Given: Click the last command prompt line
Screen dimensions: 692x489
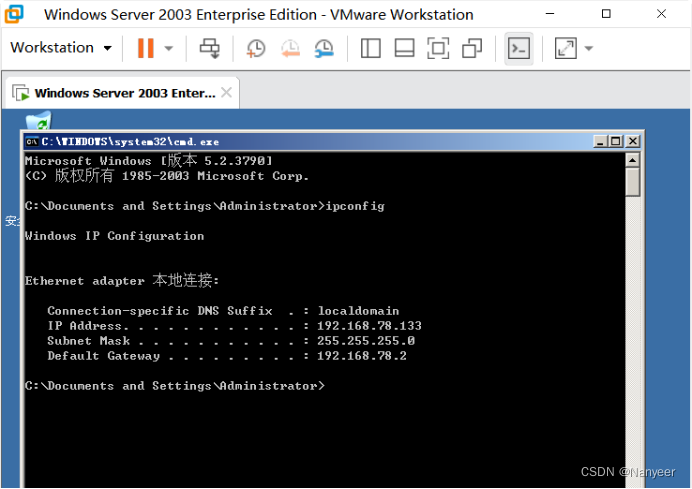Looking at the screenshot, I should point(175,386).
